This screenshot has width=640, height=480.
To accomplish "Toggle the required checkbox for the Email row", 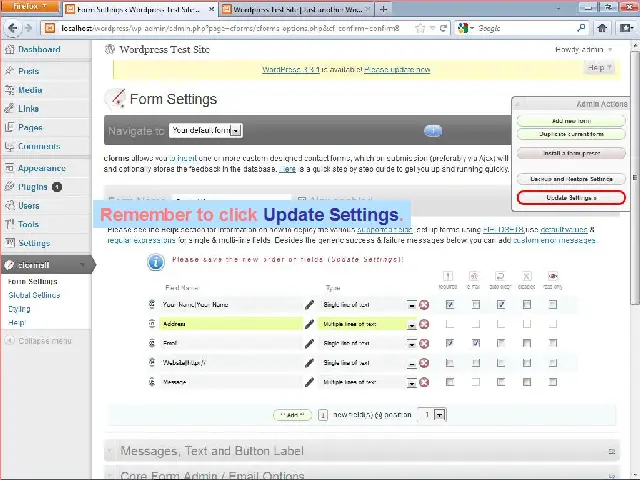I will [x=450, y=343].
